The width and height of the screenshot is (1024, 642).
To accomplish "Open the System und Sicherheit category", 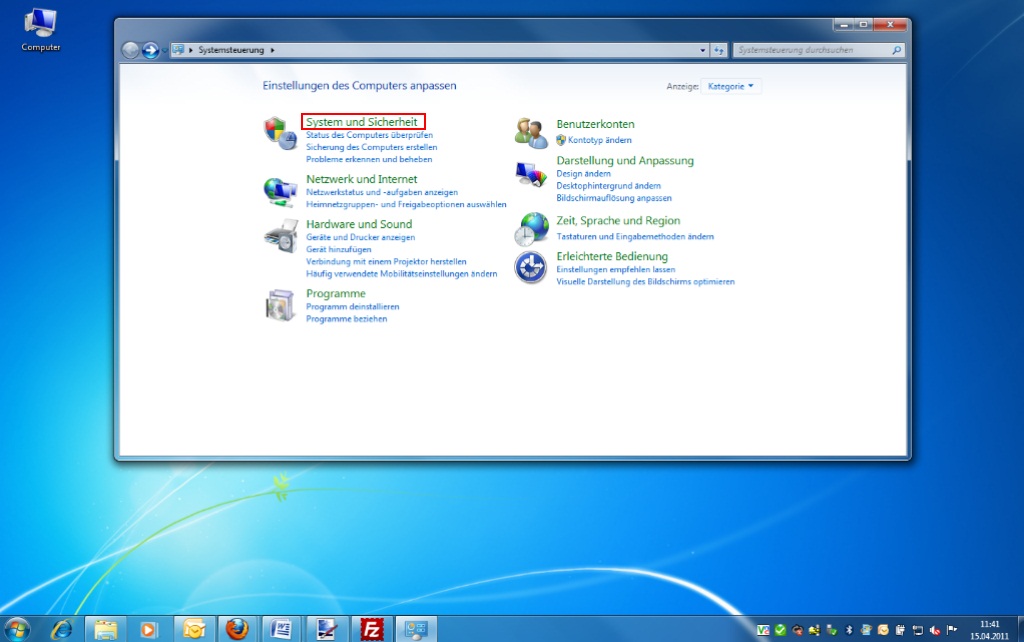I will point(361,122).
